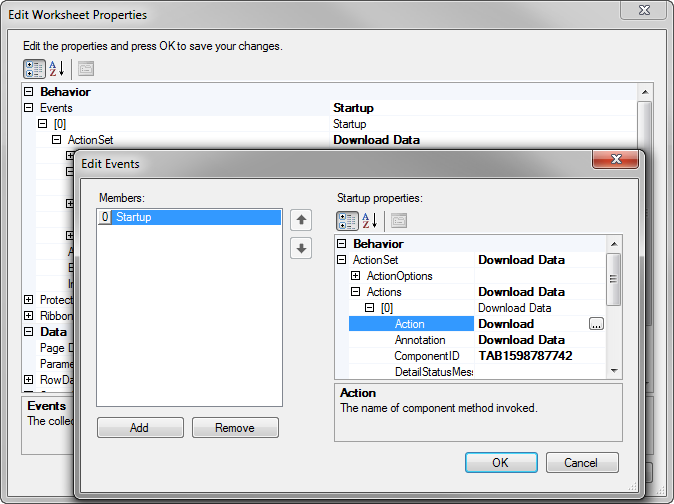
Task: Click TAB1598787742 ComponentID value
Action: click(525, 356)
